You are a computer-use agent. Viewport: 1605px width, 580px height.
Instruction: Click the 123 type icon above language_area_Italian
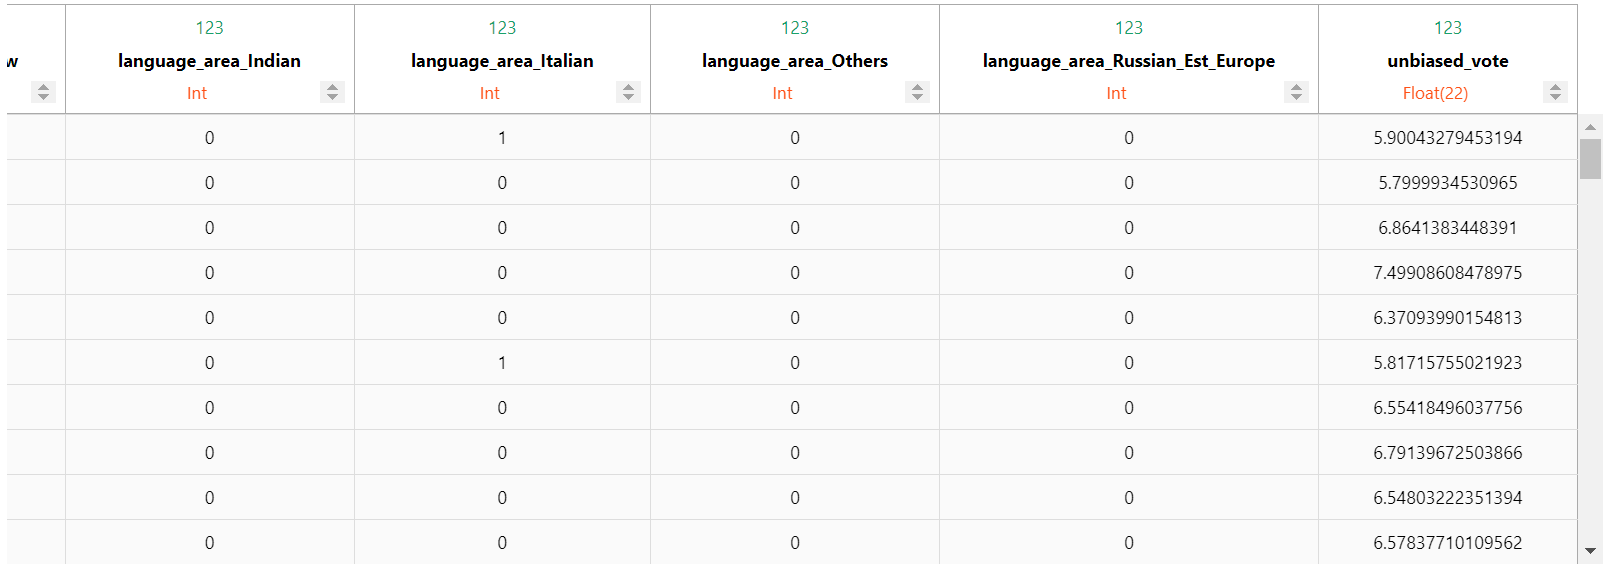[x=502, y=28]
